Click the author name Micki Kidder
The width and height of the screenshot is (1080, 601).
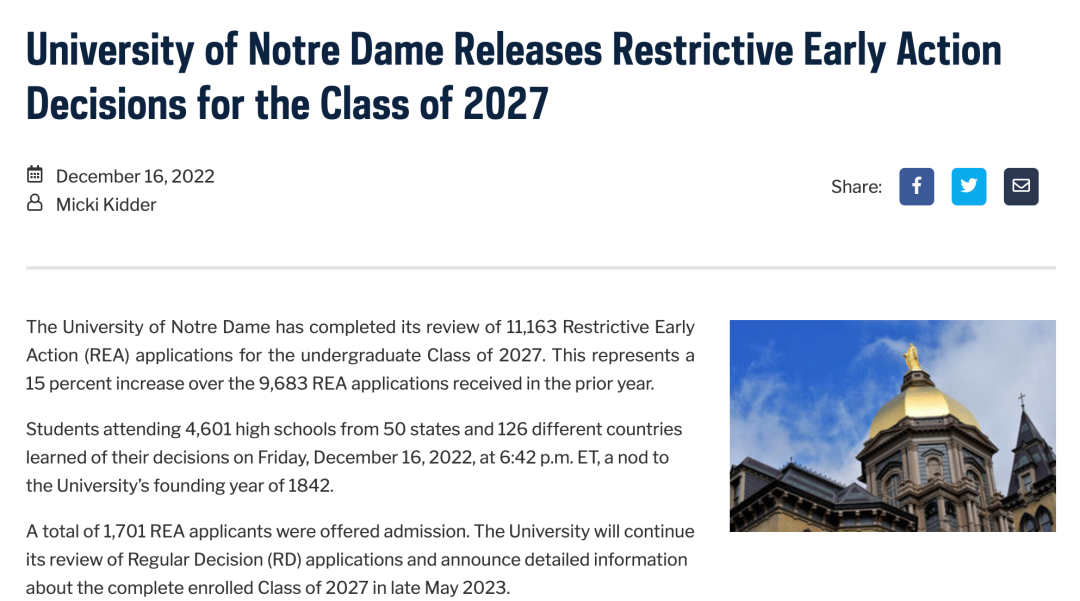coord(106,204)
